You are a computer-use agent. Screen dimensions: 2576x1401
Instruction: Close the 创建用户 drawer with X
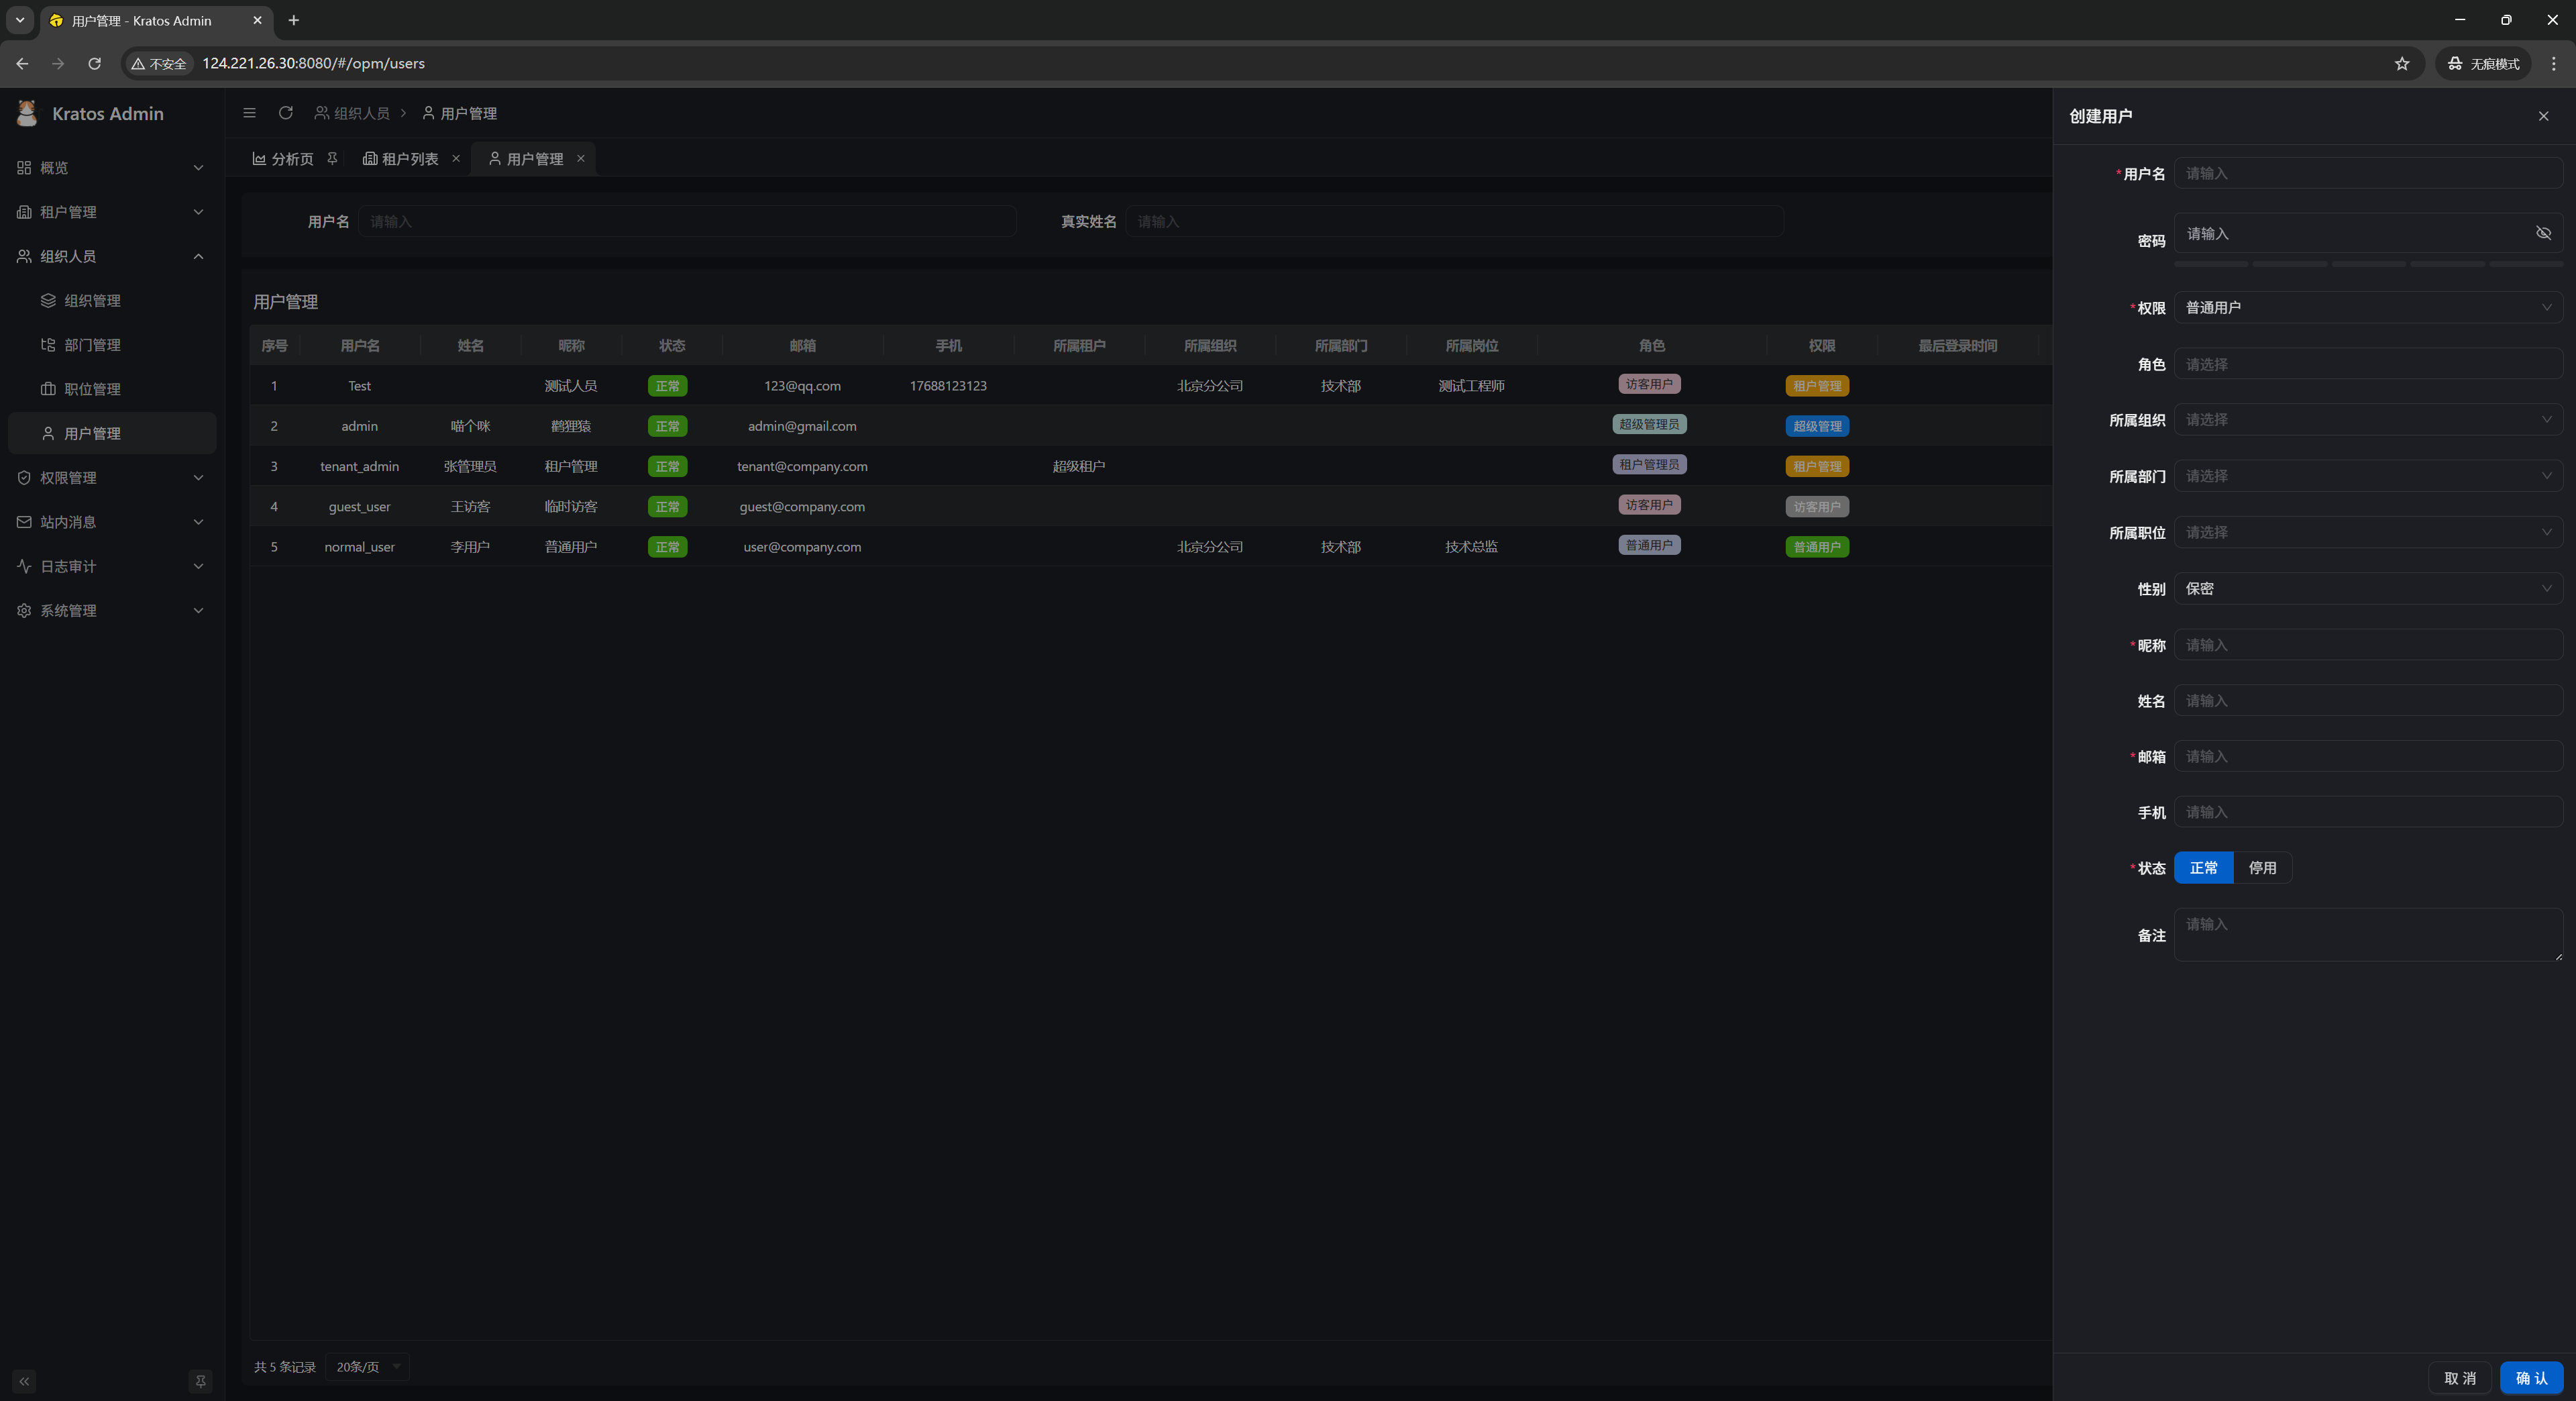[x=2543, y=116]
